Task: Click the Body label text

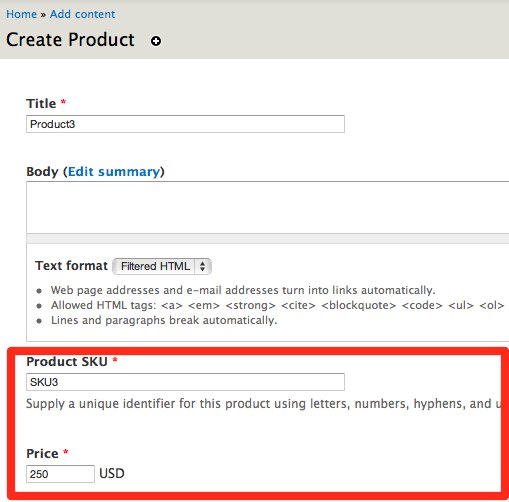Action: click(x=42, y=171)
